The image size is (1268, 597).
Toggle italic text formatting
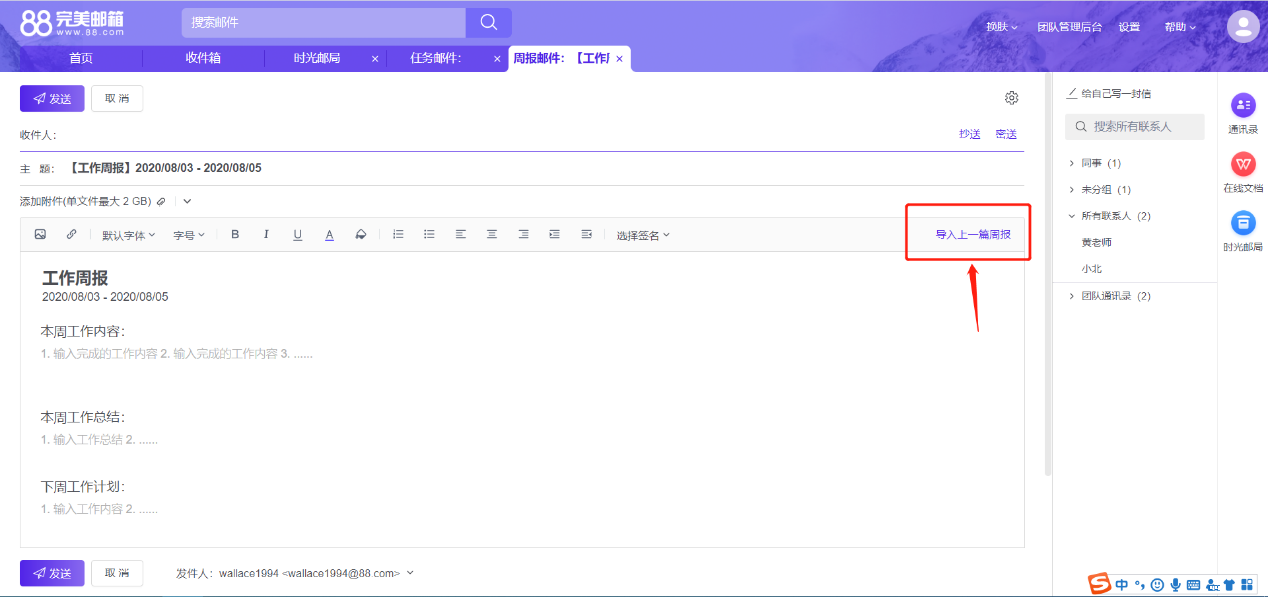(x=266, y=235)
